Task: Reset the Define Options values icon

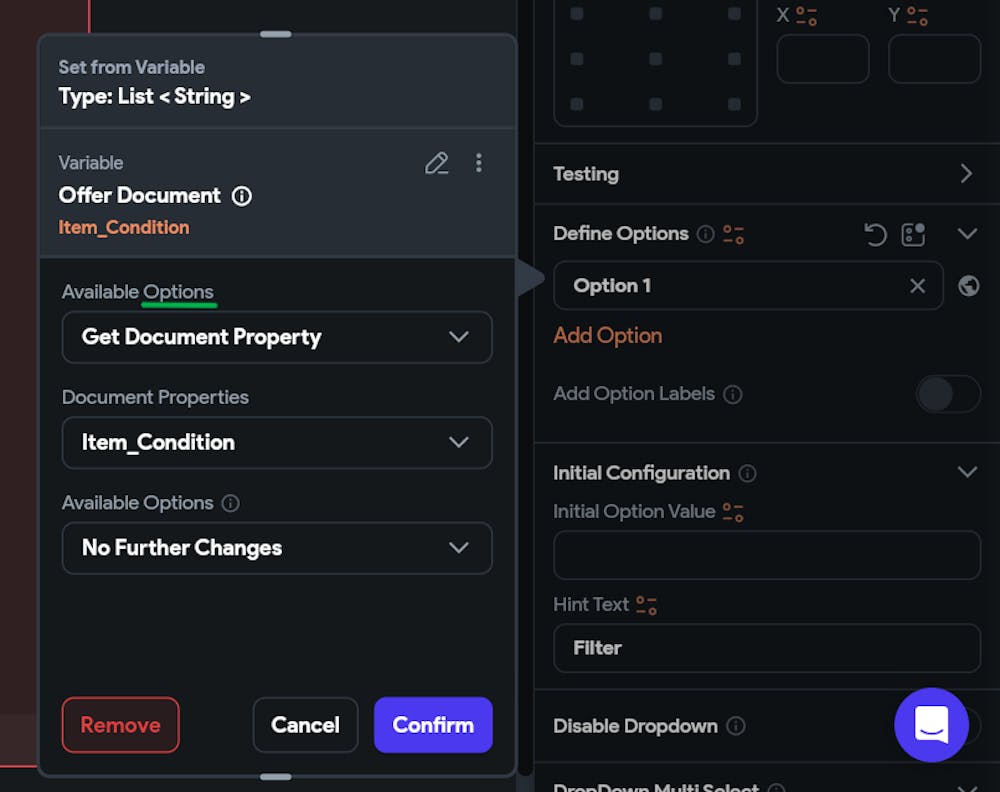Action: point(875,234)
